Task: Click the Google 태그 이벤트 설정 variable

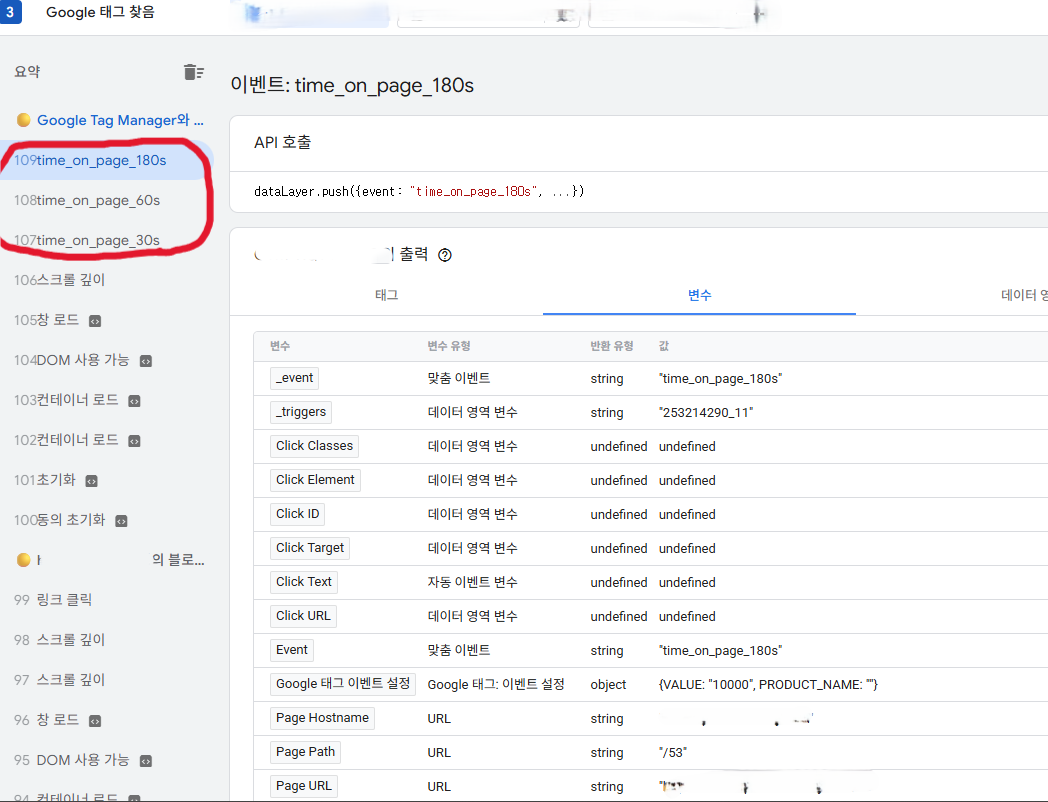Action: point(343,684)
